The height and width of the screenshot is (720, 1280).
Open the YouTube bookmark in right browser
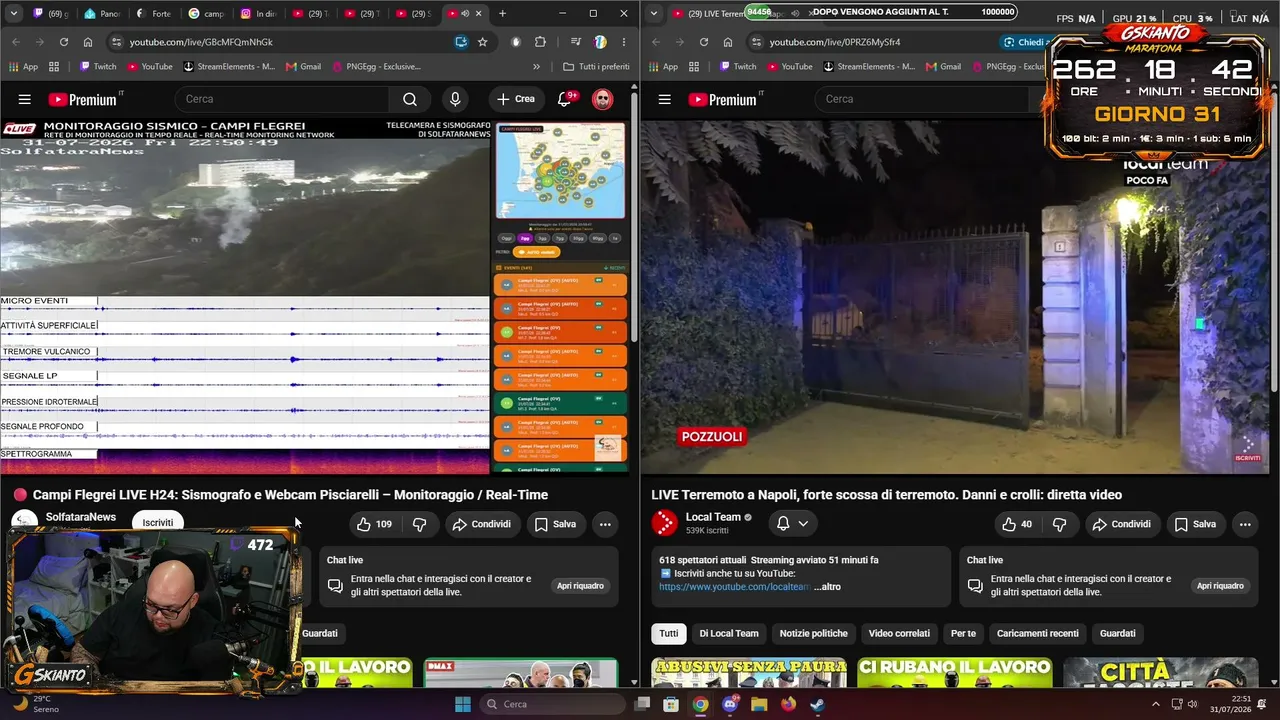pos(788,67)
